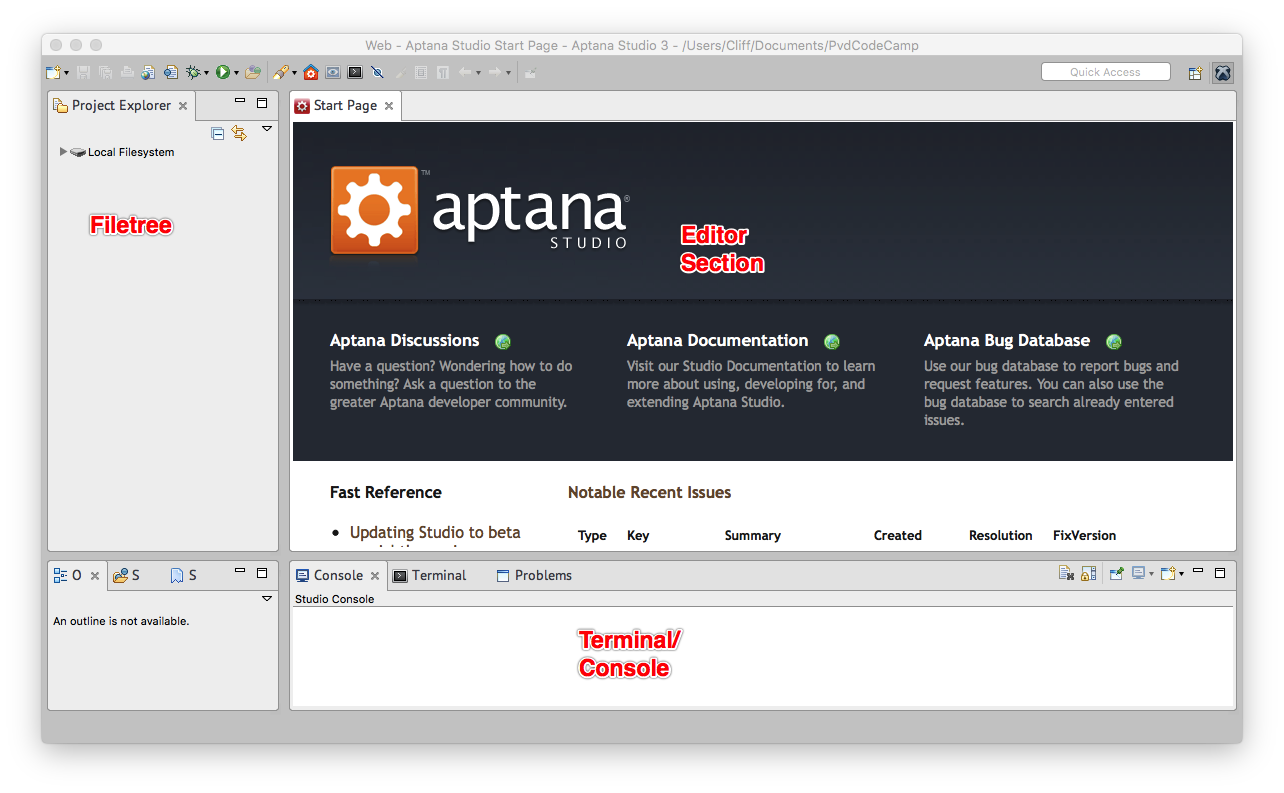Open the Forward history dropdown arrow
The height and width of the screenshot is (793, 1284).
508,73
